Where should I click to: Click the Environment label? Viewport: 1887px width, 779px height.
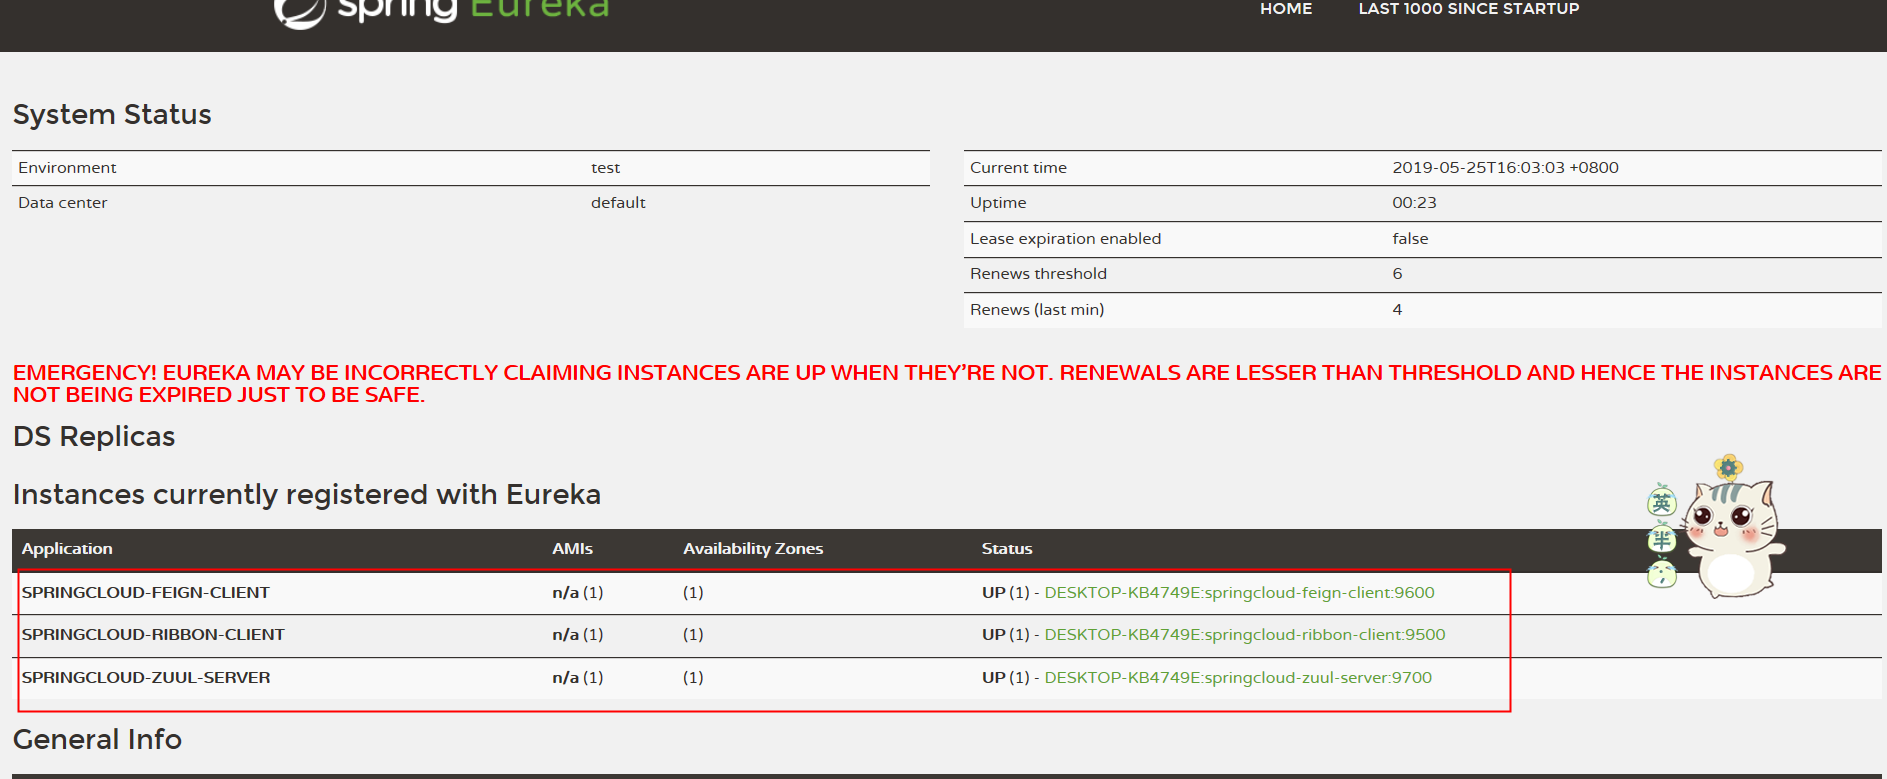(67, 168)
